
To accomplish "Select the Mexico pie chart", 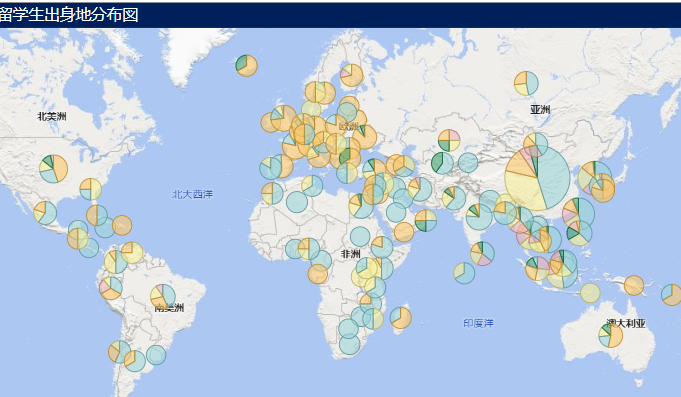I will [45, 213].
